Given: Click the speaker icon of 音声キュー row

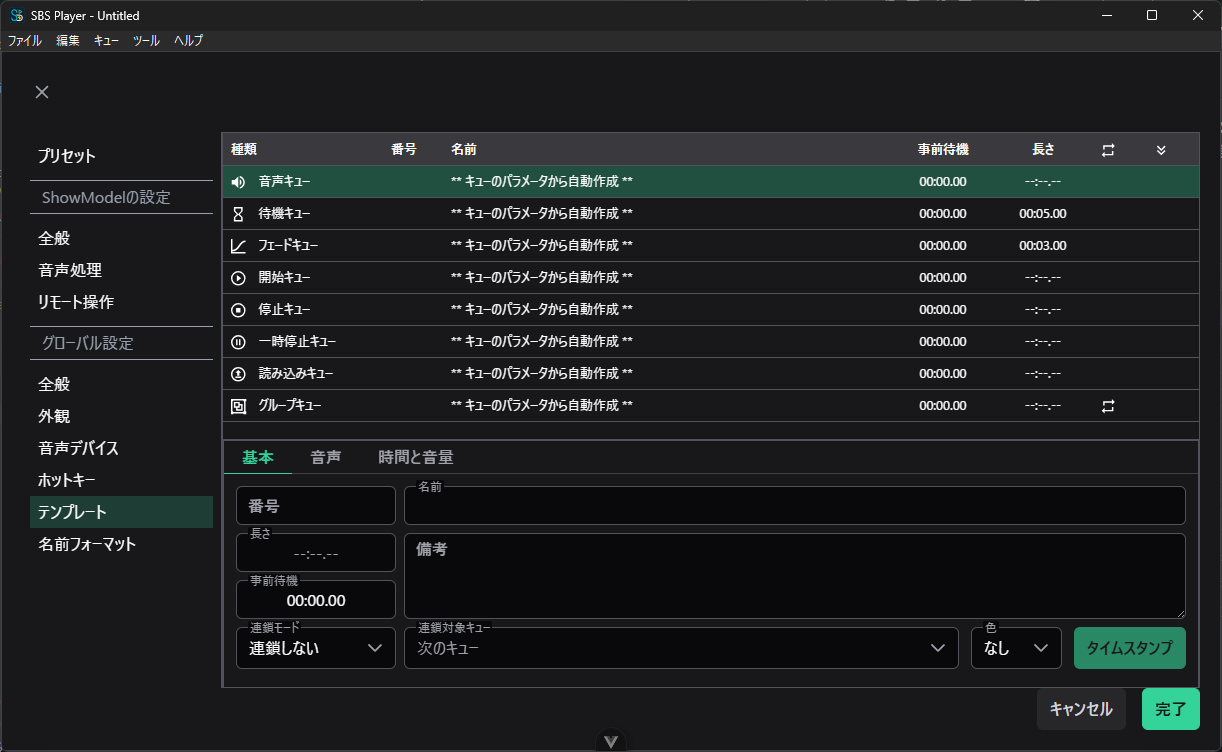Looking at the screenshot, I should pyautogui.click(x=238, y=182).
